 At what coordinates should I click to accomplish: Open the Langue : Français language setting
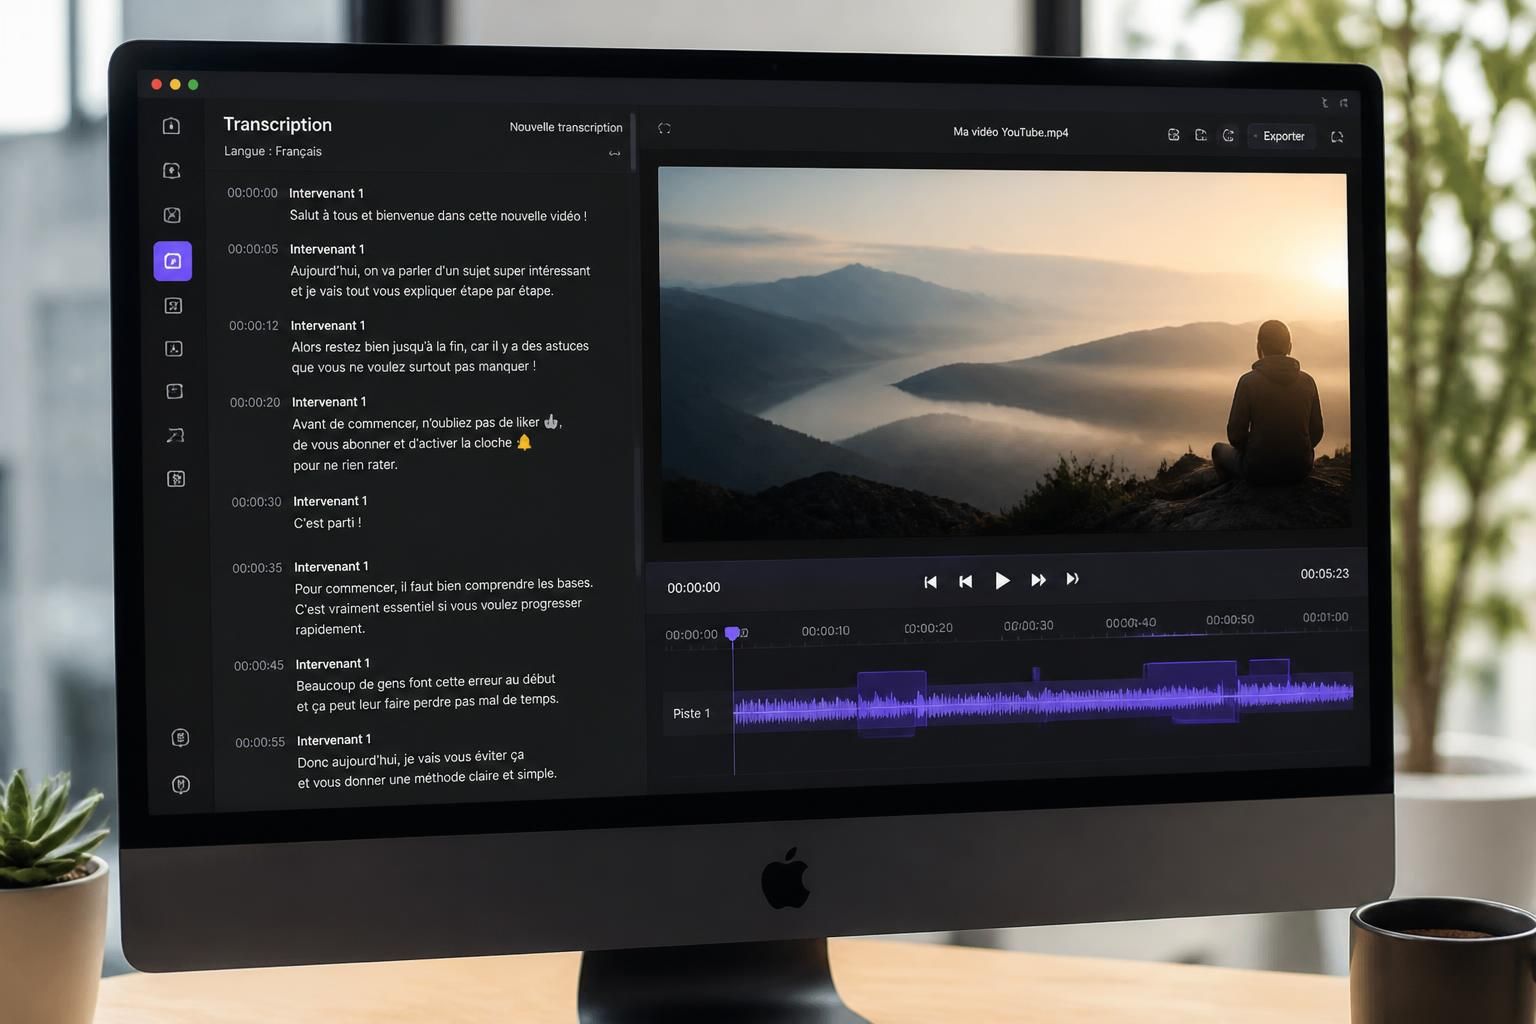(273, 151)
